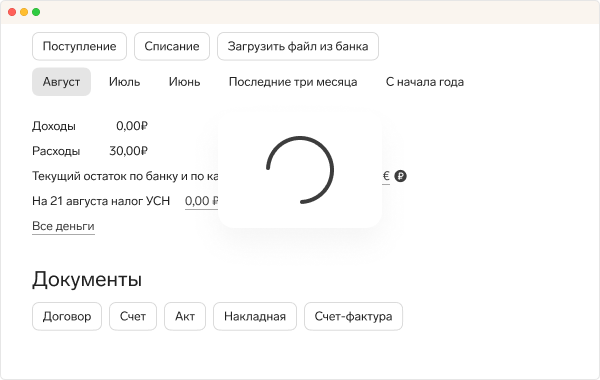Create a Счет-фактура document
600x380 pixels.
(353, 316)
